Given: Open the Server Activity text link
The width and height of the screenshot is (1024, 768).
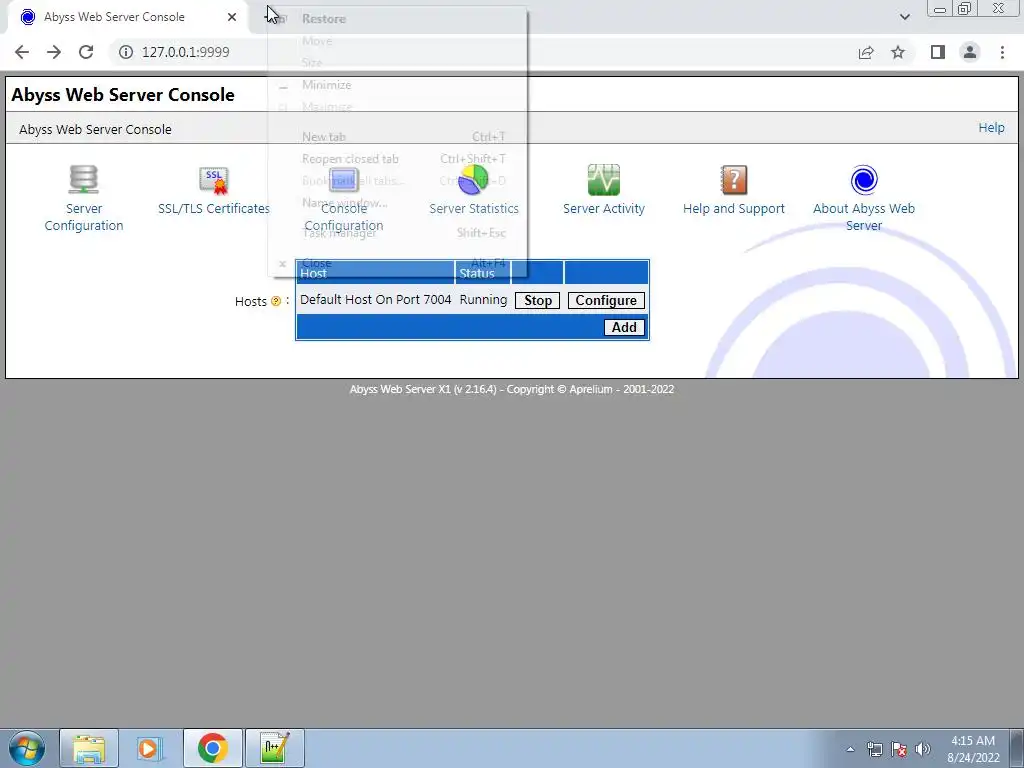Looking at the screenshot, I should click(603, 208).
